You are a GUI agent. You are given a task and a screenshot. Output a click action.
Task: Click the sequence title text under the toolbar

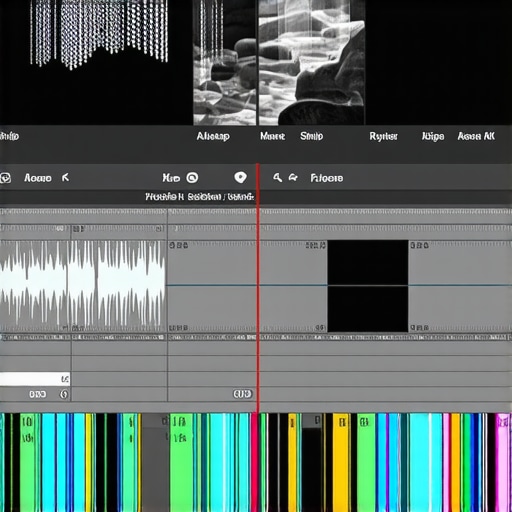click(x=199, y=197)
